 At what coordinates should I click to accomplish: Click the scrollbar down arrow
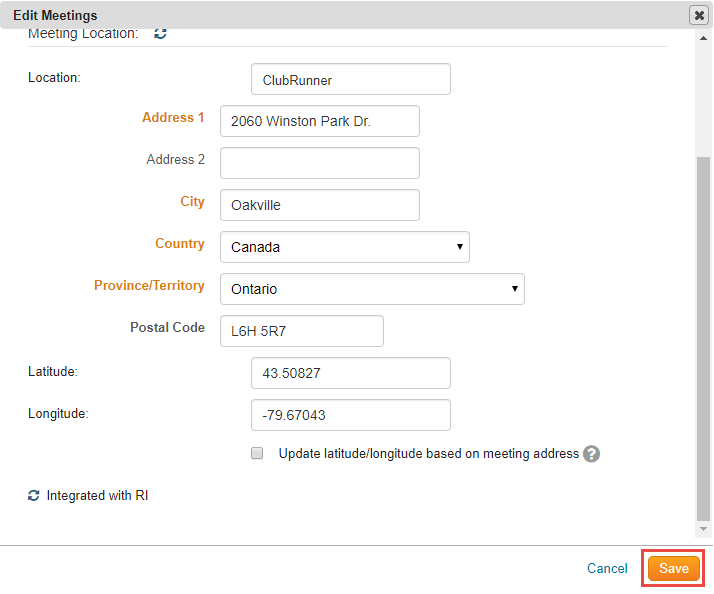704,529
